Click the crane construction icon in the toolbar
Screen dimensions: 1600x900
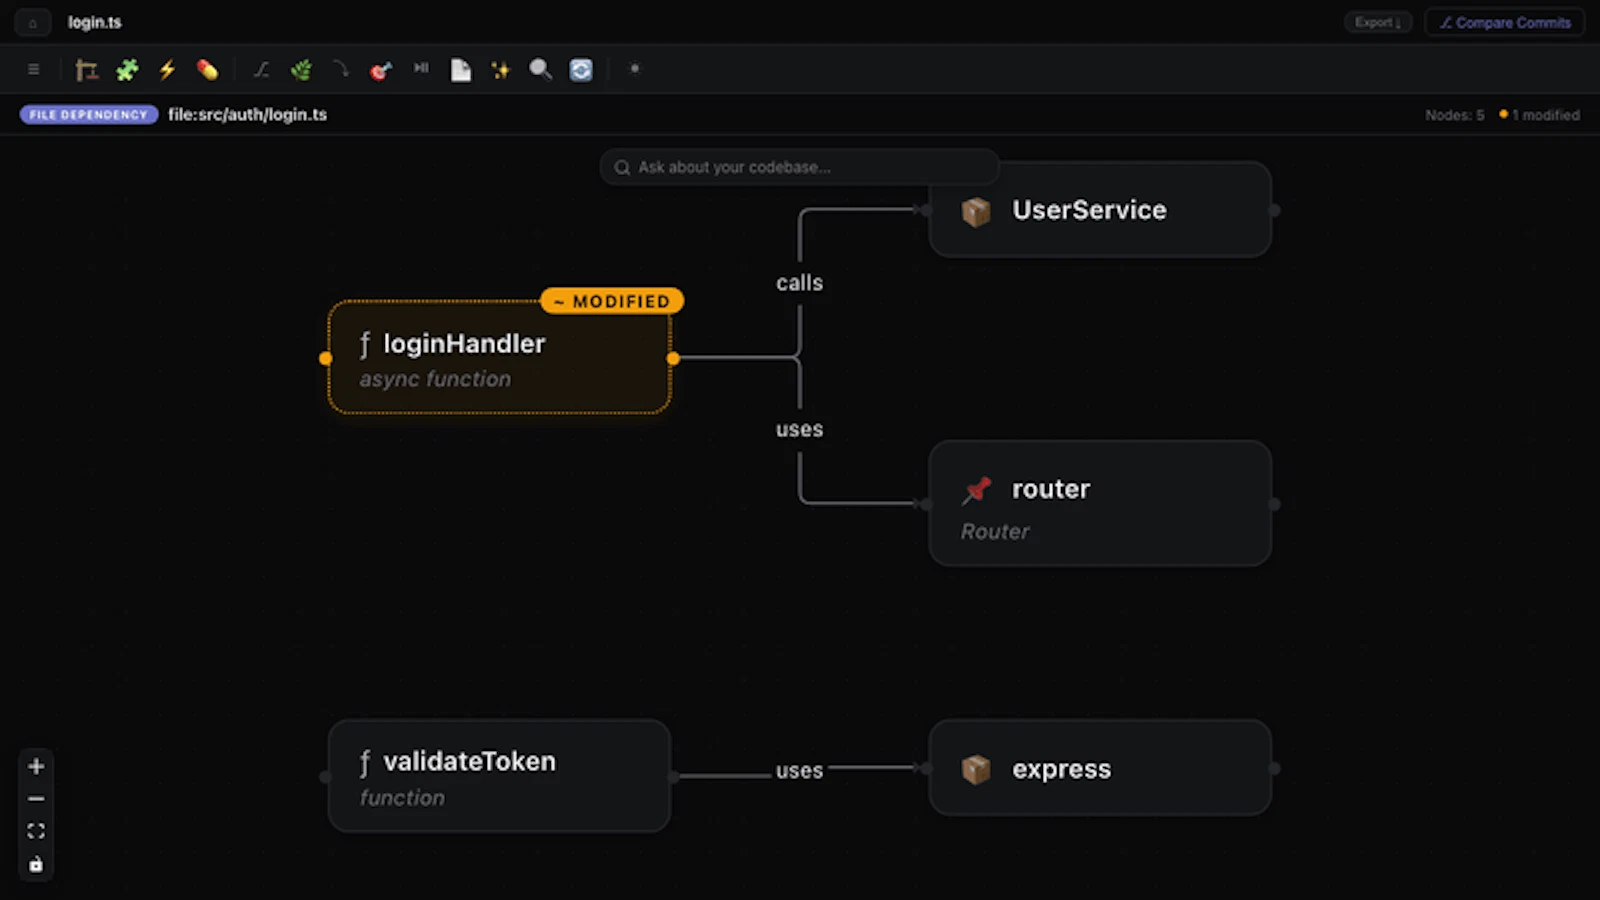(x=87, y=70)
